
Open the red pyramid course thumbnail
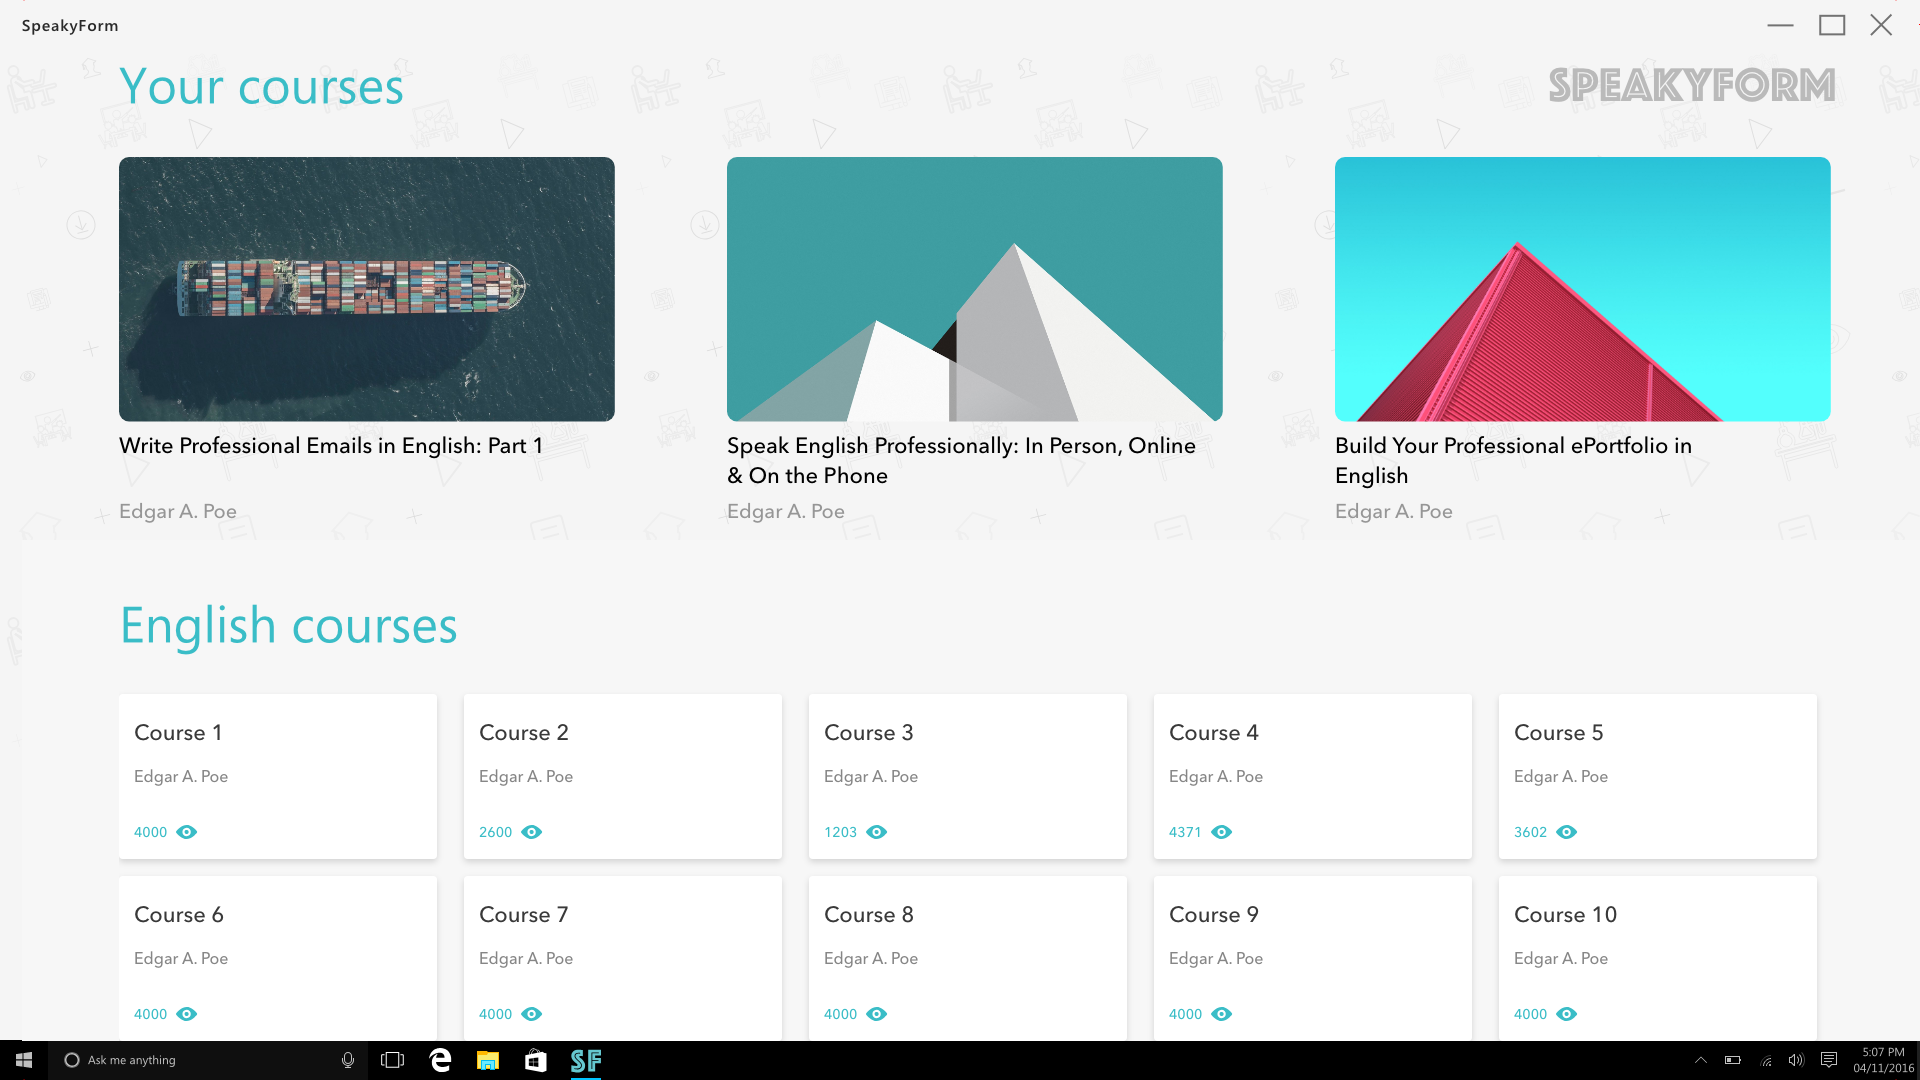[1583, 289]
